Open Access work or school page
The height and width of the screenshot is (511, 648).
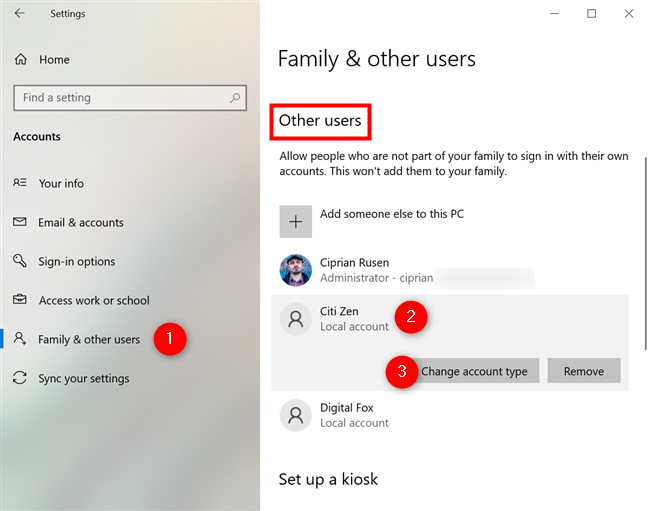coord(94,301)
